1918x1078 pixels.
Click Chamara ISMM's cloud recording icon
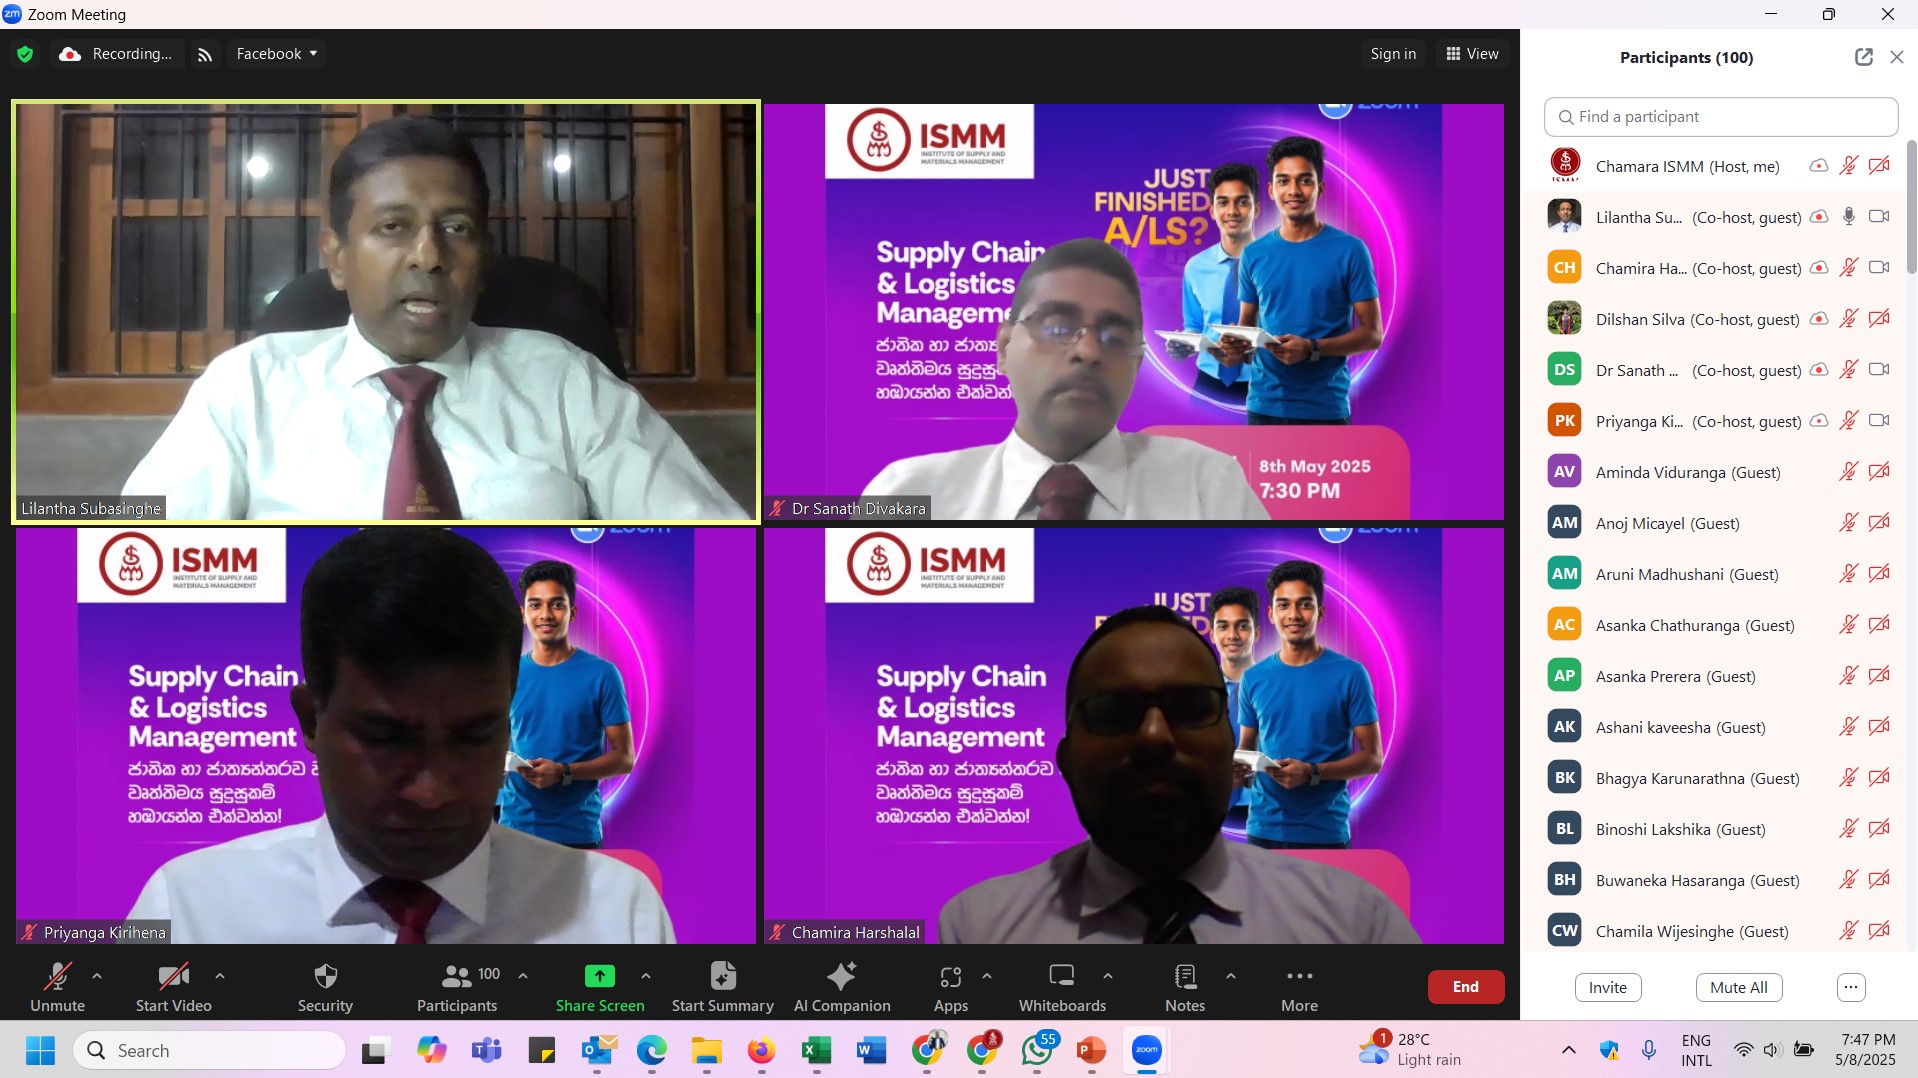click(1819, 166)
